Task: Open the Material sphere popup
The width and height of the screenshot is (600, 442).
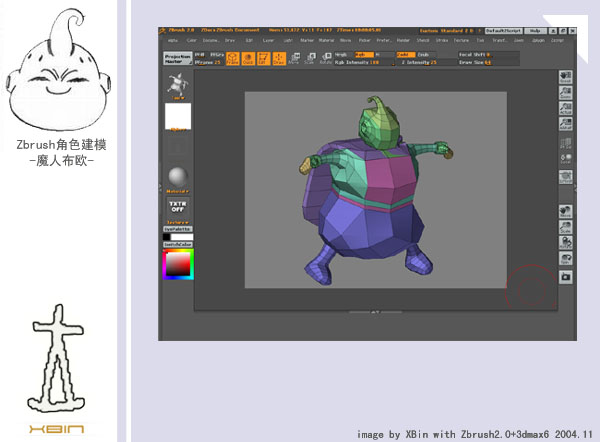Action: (x=178, y=179)
